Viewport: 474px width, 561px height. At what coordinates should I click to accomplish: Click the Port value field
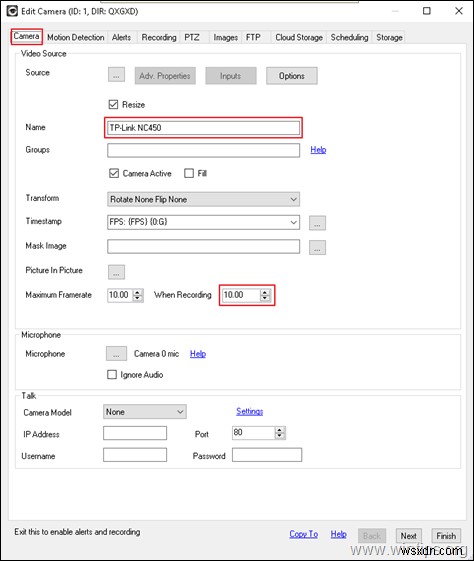[x=254, y=433]
